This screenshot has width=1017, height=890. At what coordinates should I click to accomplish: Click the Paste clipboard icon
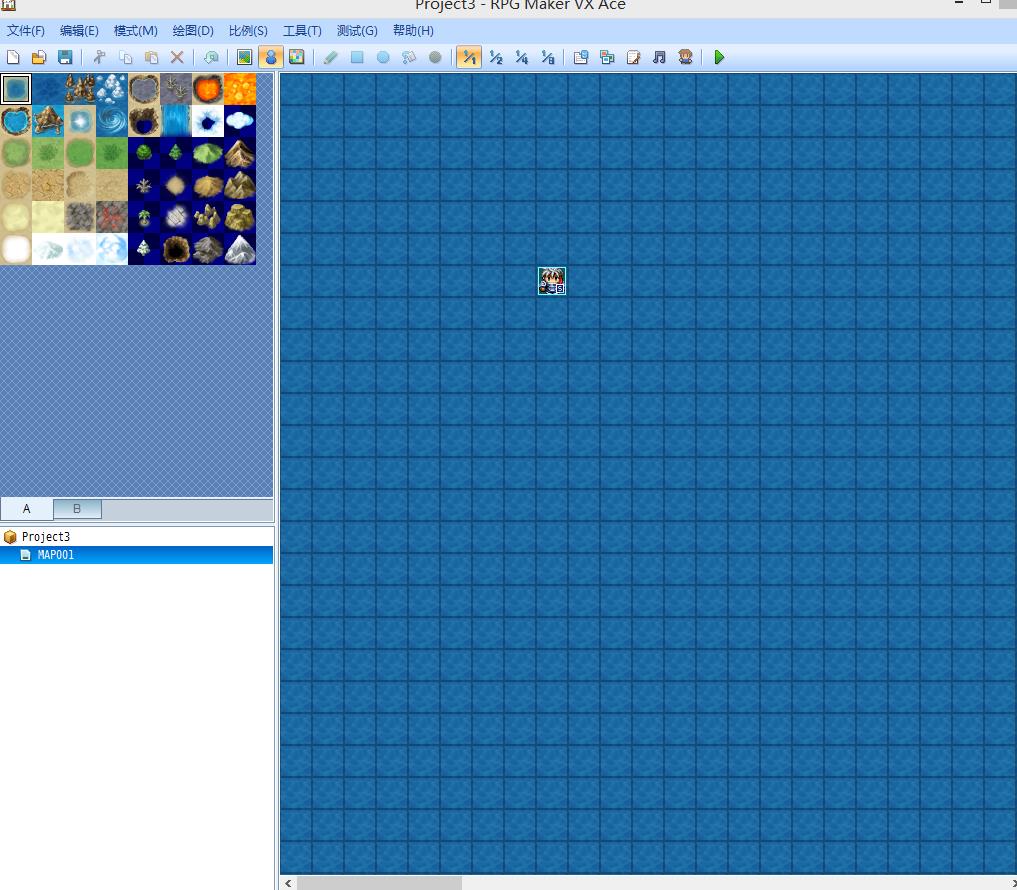151,58
